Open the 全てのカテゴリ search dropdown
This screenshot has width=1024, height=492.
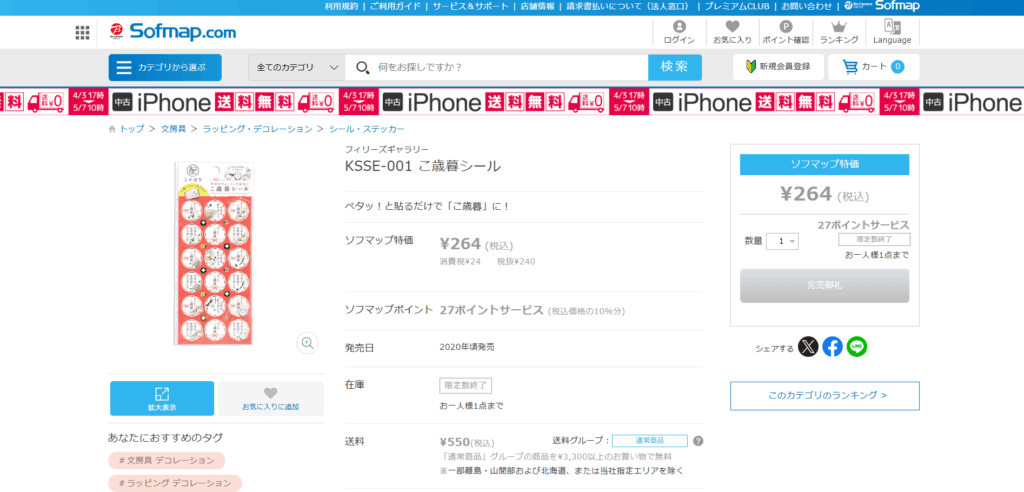[297, 67]
